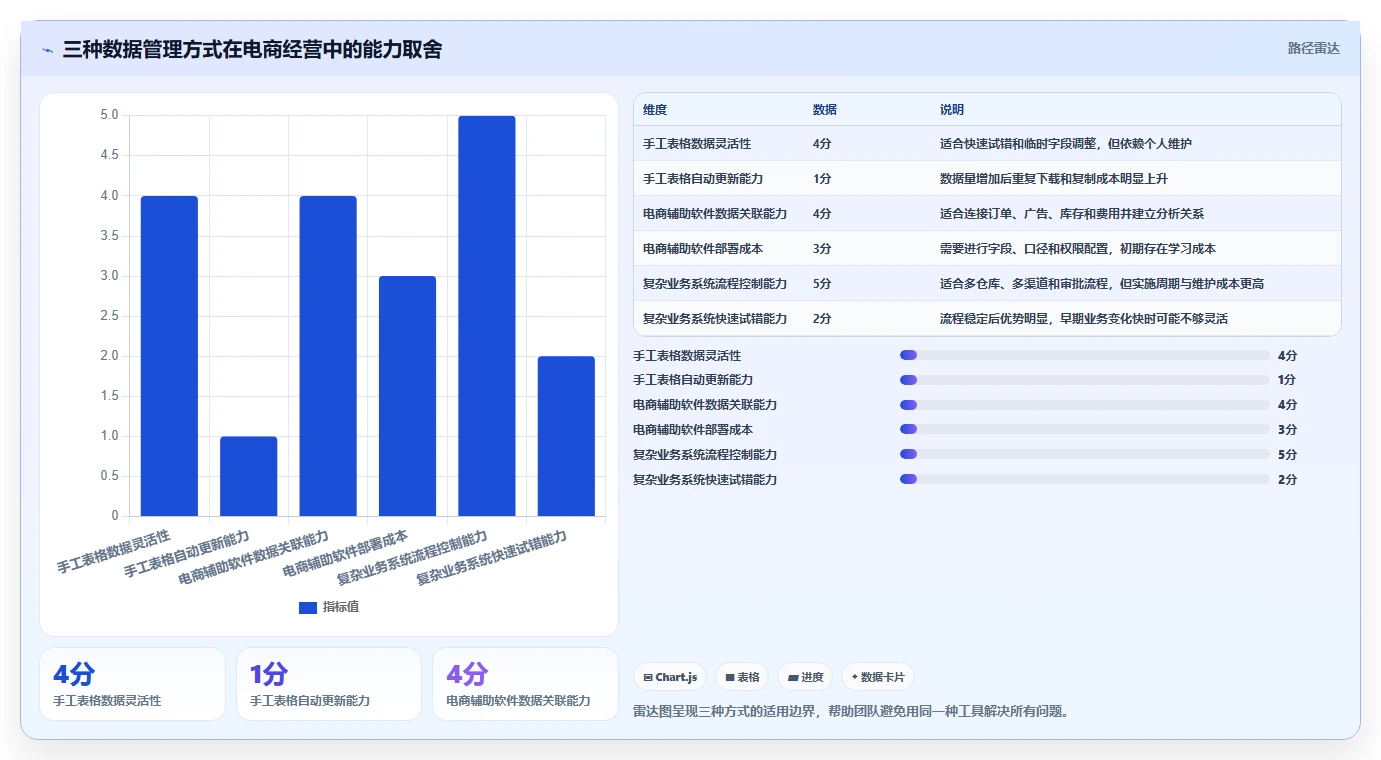Click the chart bar for 电商辅助软件数据关联能力
The width and height of the screenshot is (1381, 760).
[x=328, y=356]
